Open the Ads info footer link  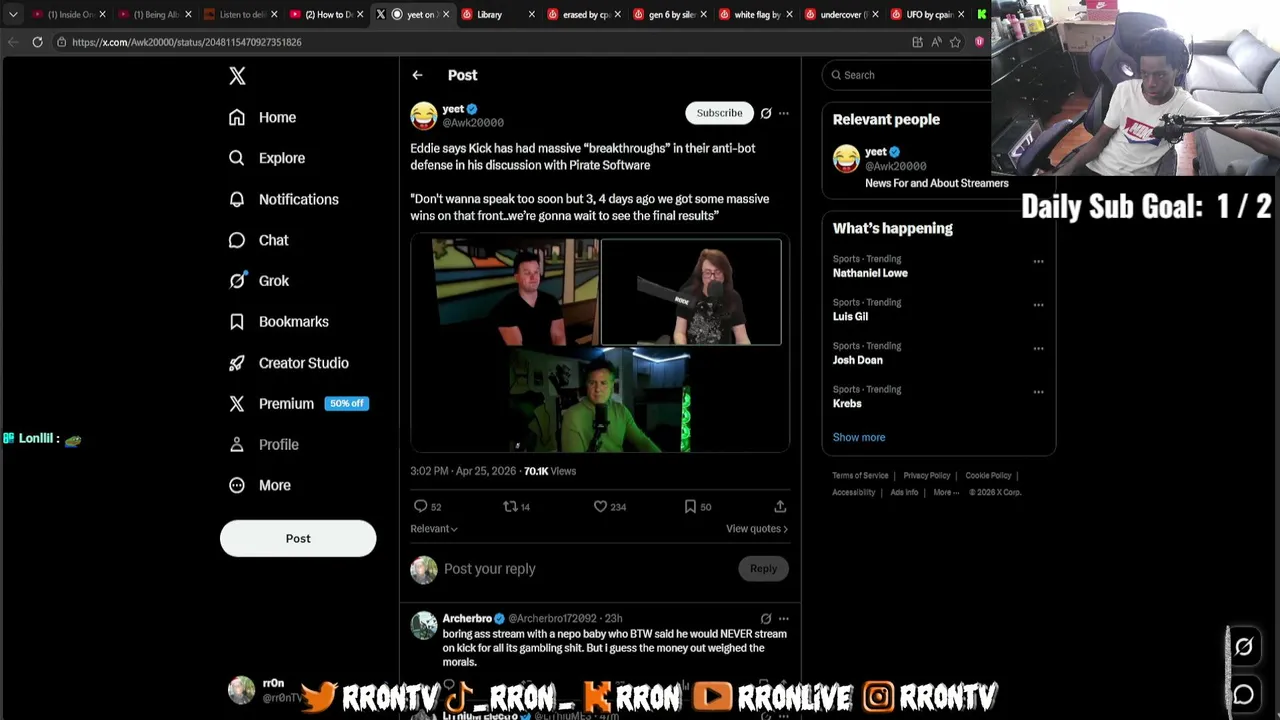pyautogui.click(x=904, y=492)
